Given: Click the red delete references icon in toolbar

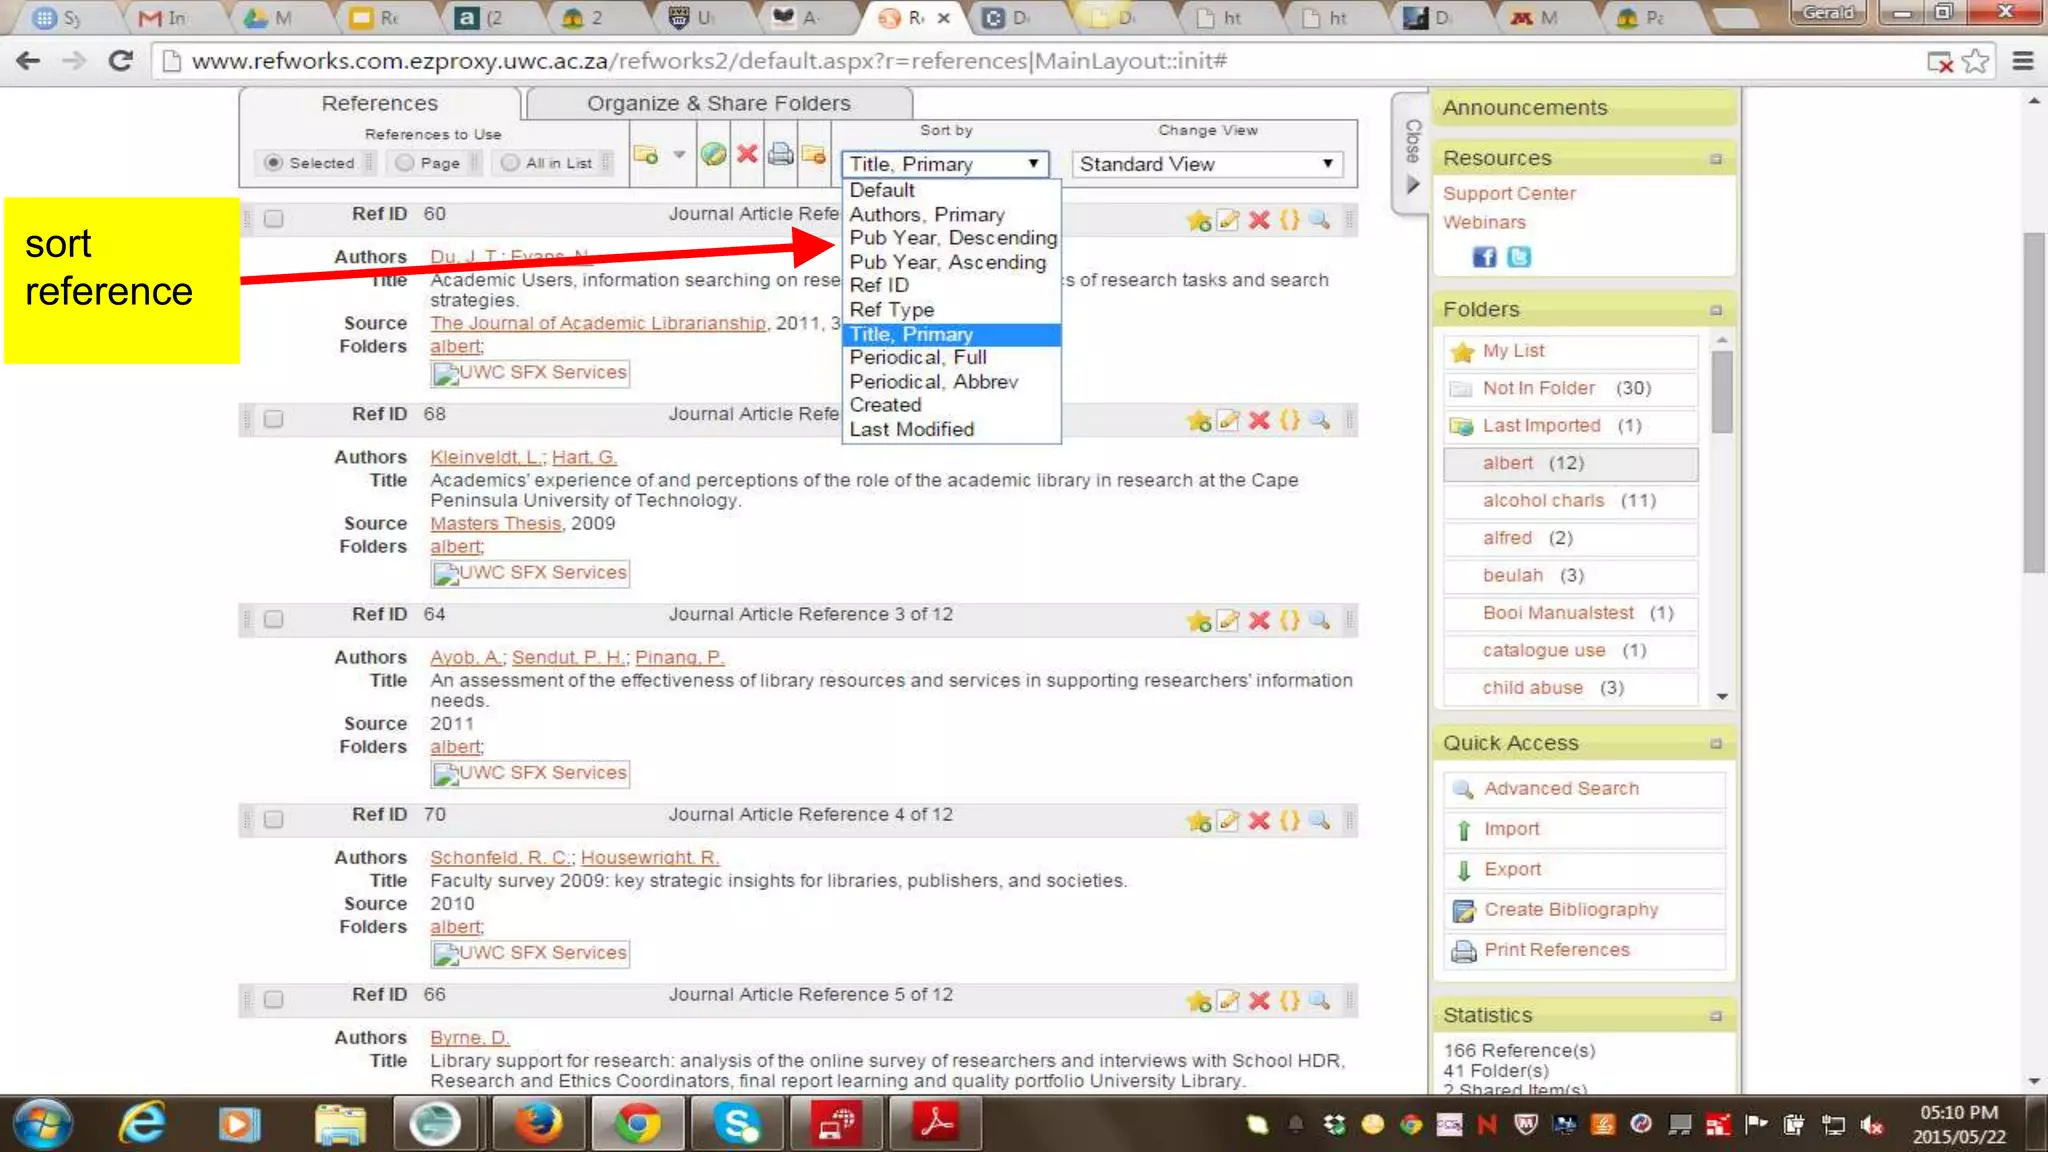Looking at the screenshot, I should pos(746,154).
